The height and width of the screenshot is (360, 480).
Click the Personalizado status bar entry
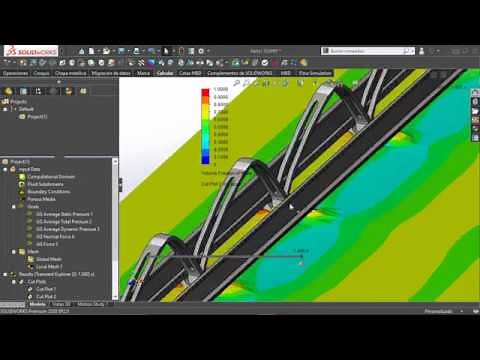[x=438, y=311]
